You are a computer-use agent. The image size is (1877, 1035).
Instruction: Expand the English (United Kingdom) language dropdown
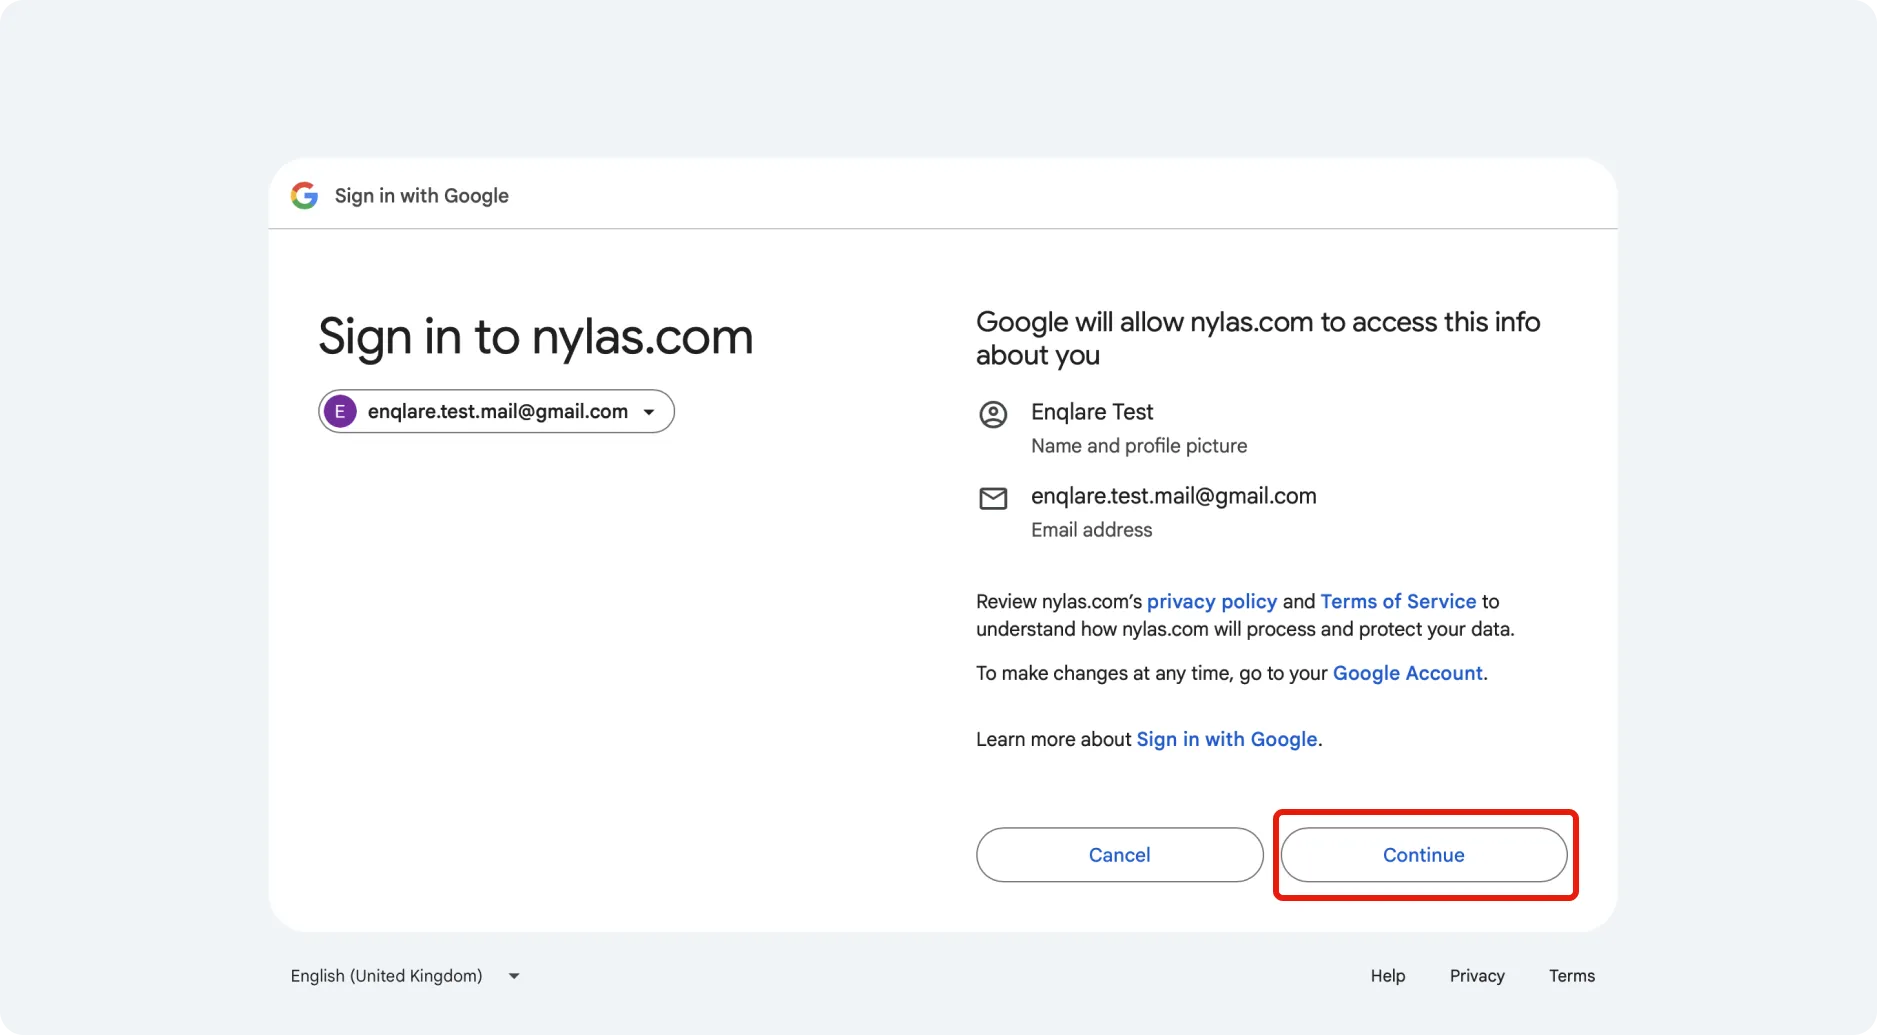(405, 976)
